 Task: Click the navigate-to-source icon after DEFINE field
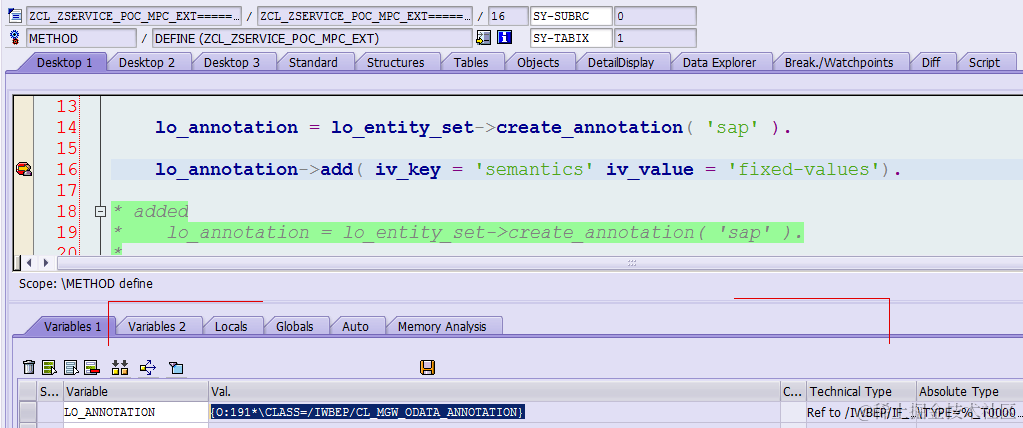tap(483, 38)
